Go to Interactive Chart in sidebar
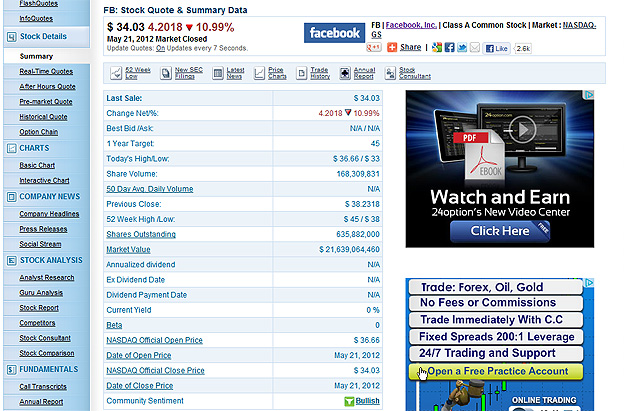This screenshot has width=624, height=411. click(x=45, y=180)
